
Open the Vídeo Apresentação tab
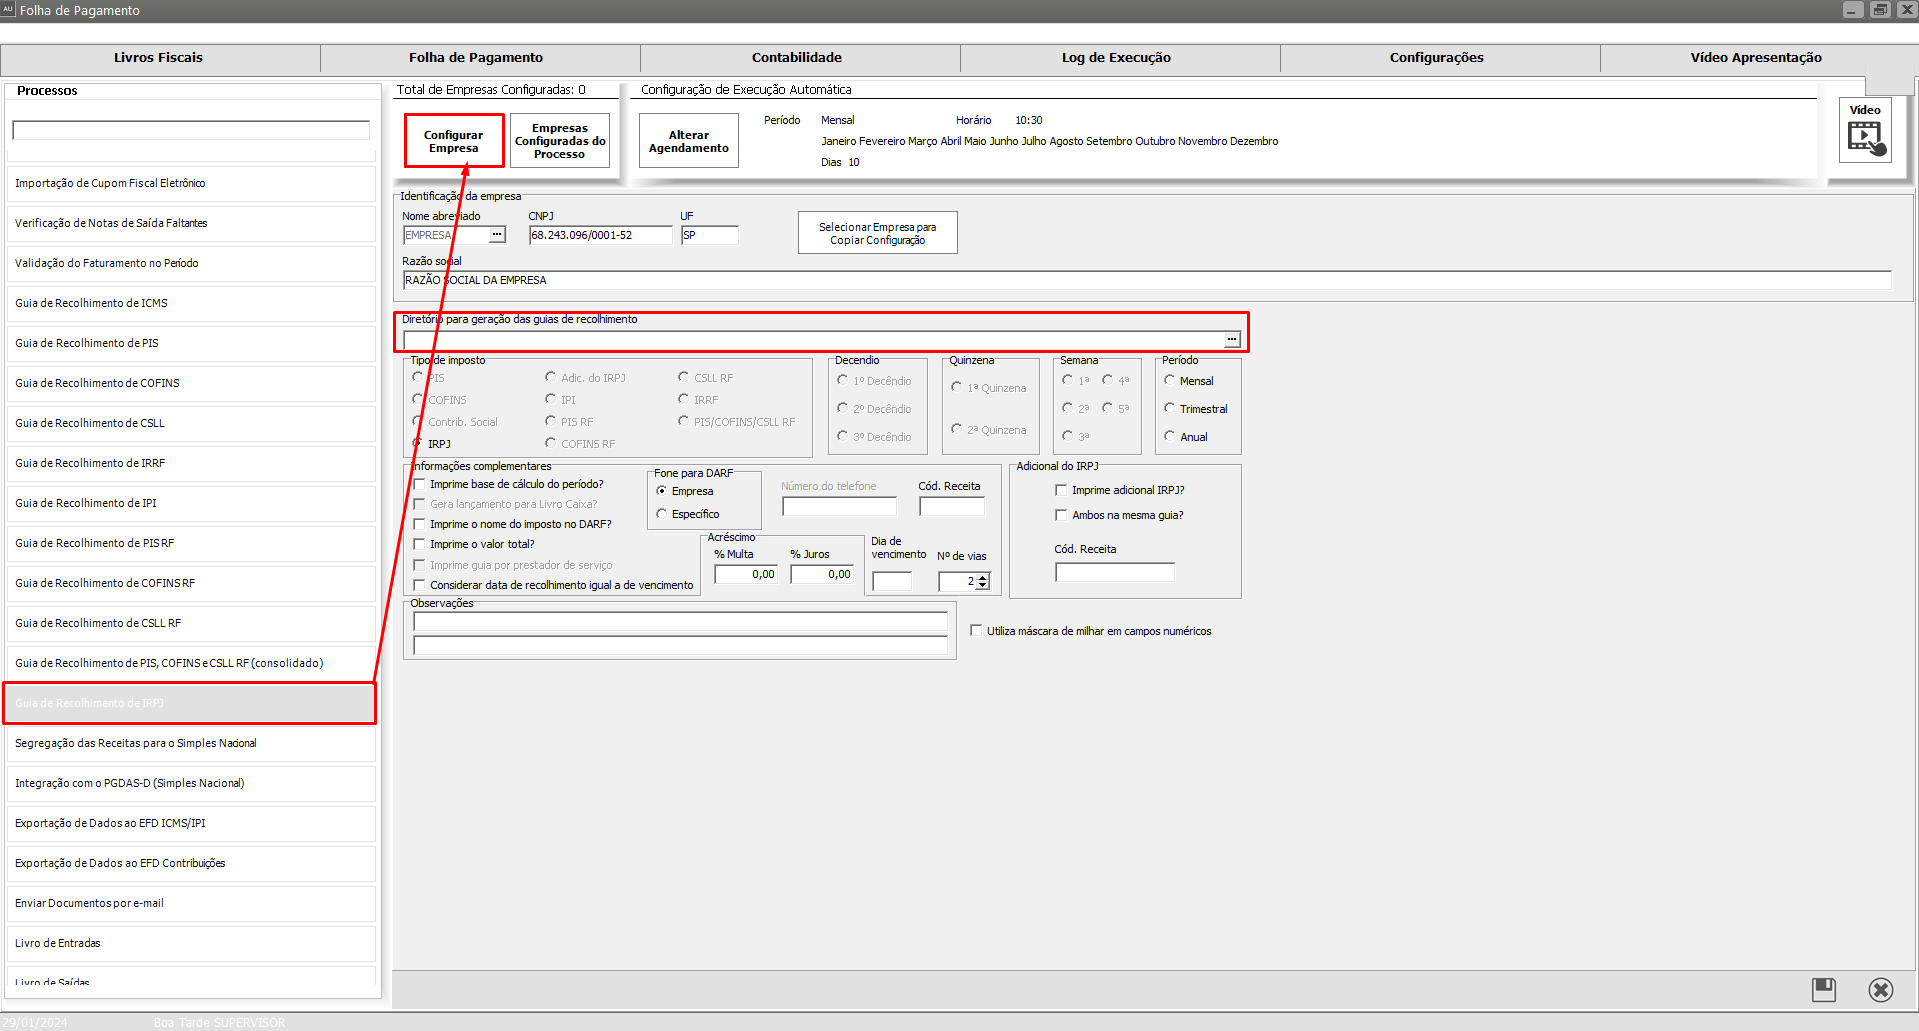[1756, 58]
